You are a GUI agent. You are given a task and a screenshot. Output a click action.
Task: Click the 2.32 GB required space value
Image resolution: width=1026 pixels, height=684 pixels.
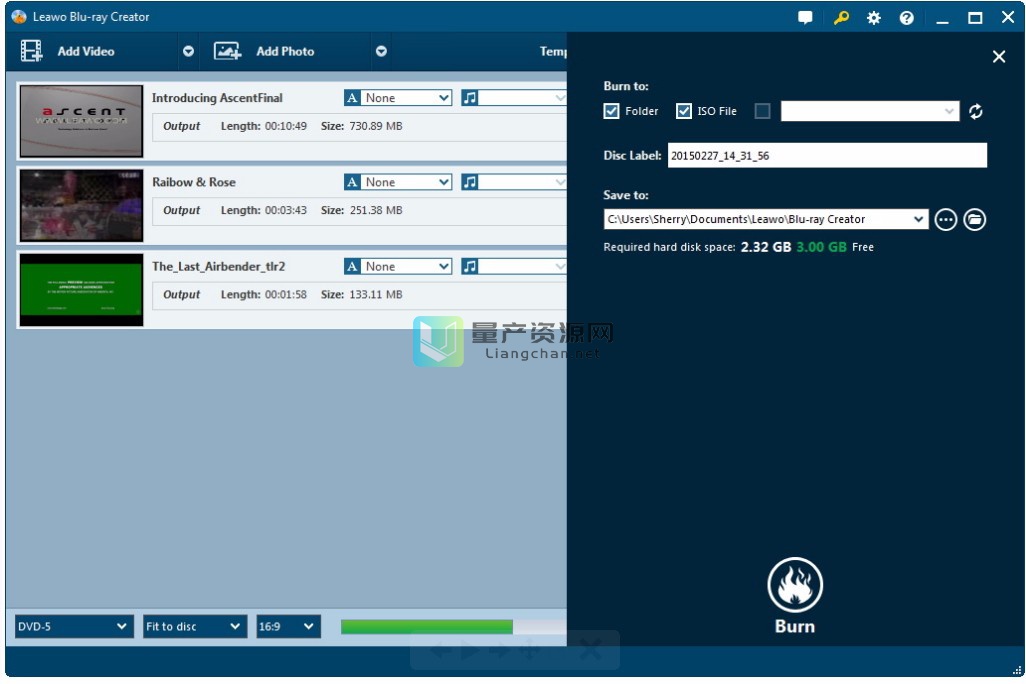[766, 247]
